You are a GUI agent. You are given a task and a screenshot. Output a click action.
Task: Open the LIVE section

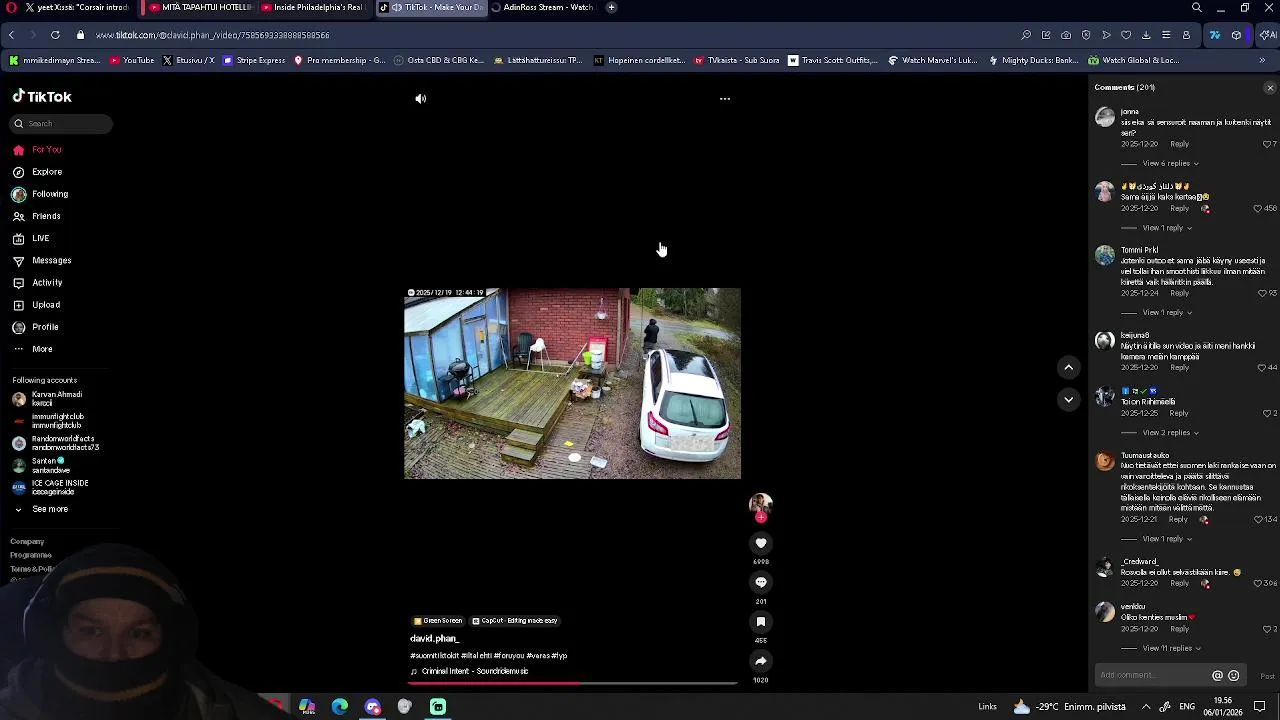[31, 238]
